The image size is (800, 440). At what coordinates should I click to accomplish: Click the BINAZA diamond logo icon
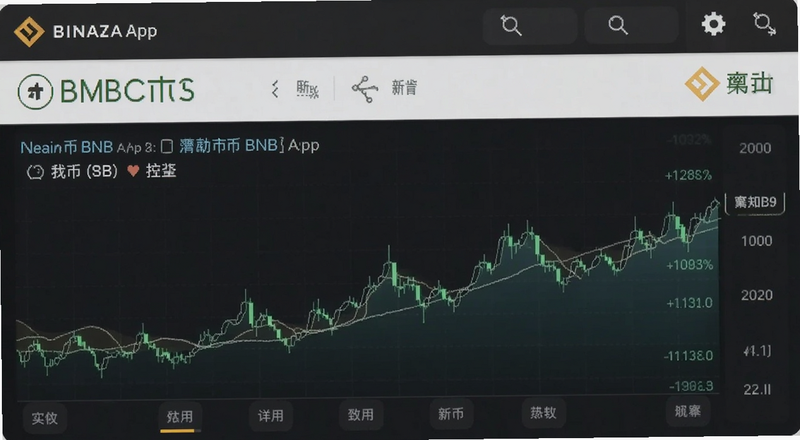(29, 31)
